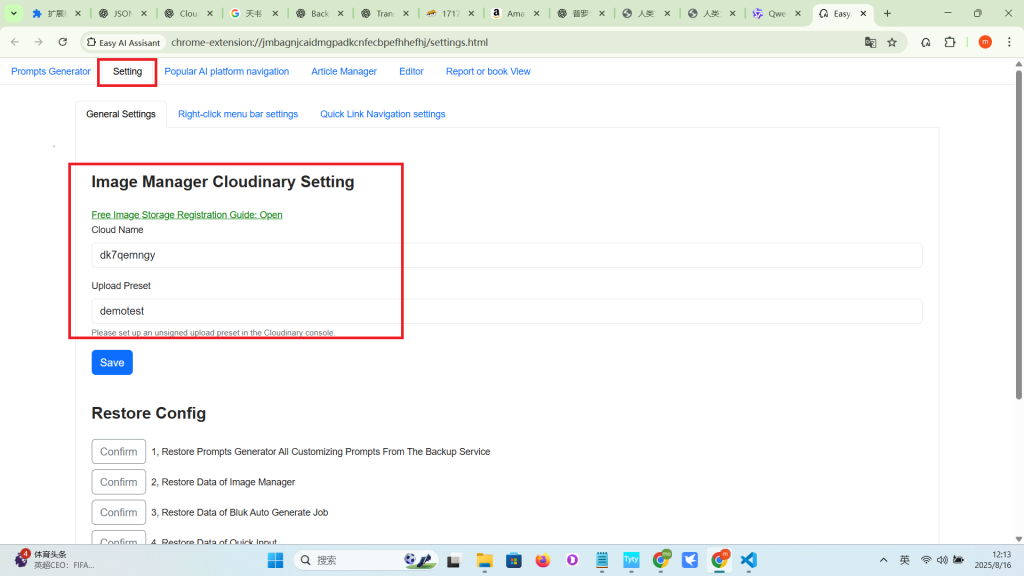
Task: Switch to Right-click menu bar settings tab
Action: tap(238, 114)
